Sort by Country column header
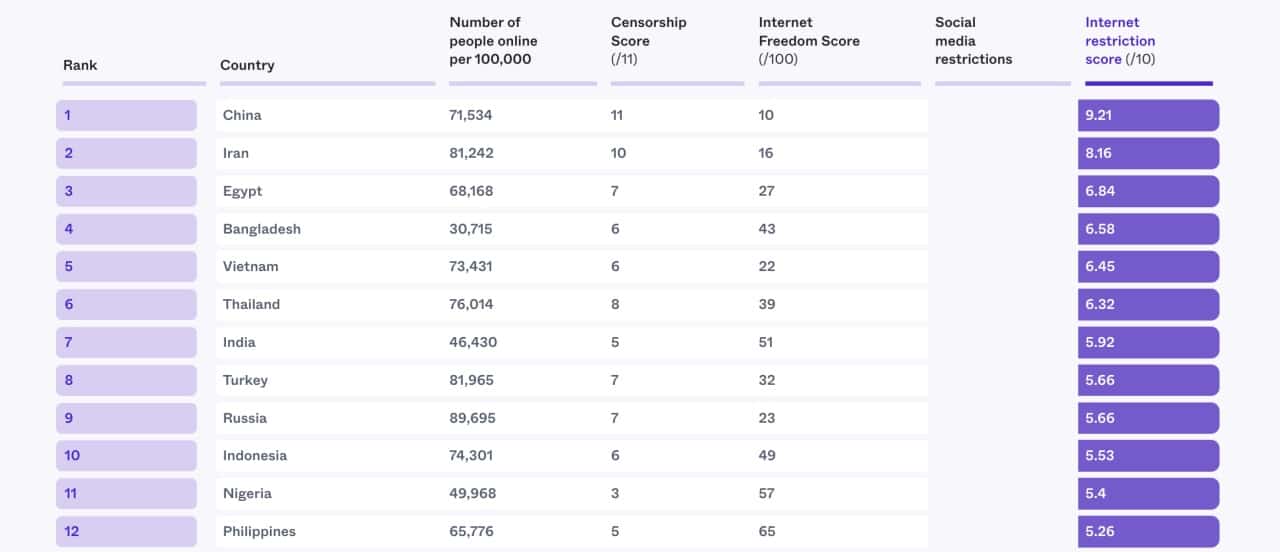1280x552 pixels. coord(247,65)
